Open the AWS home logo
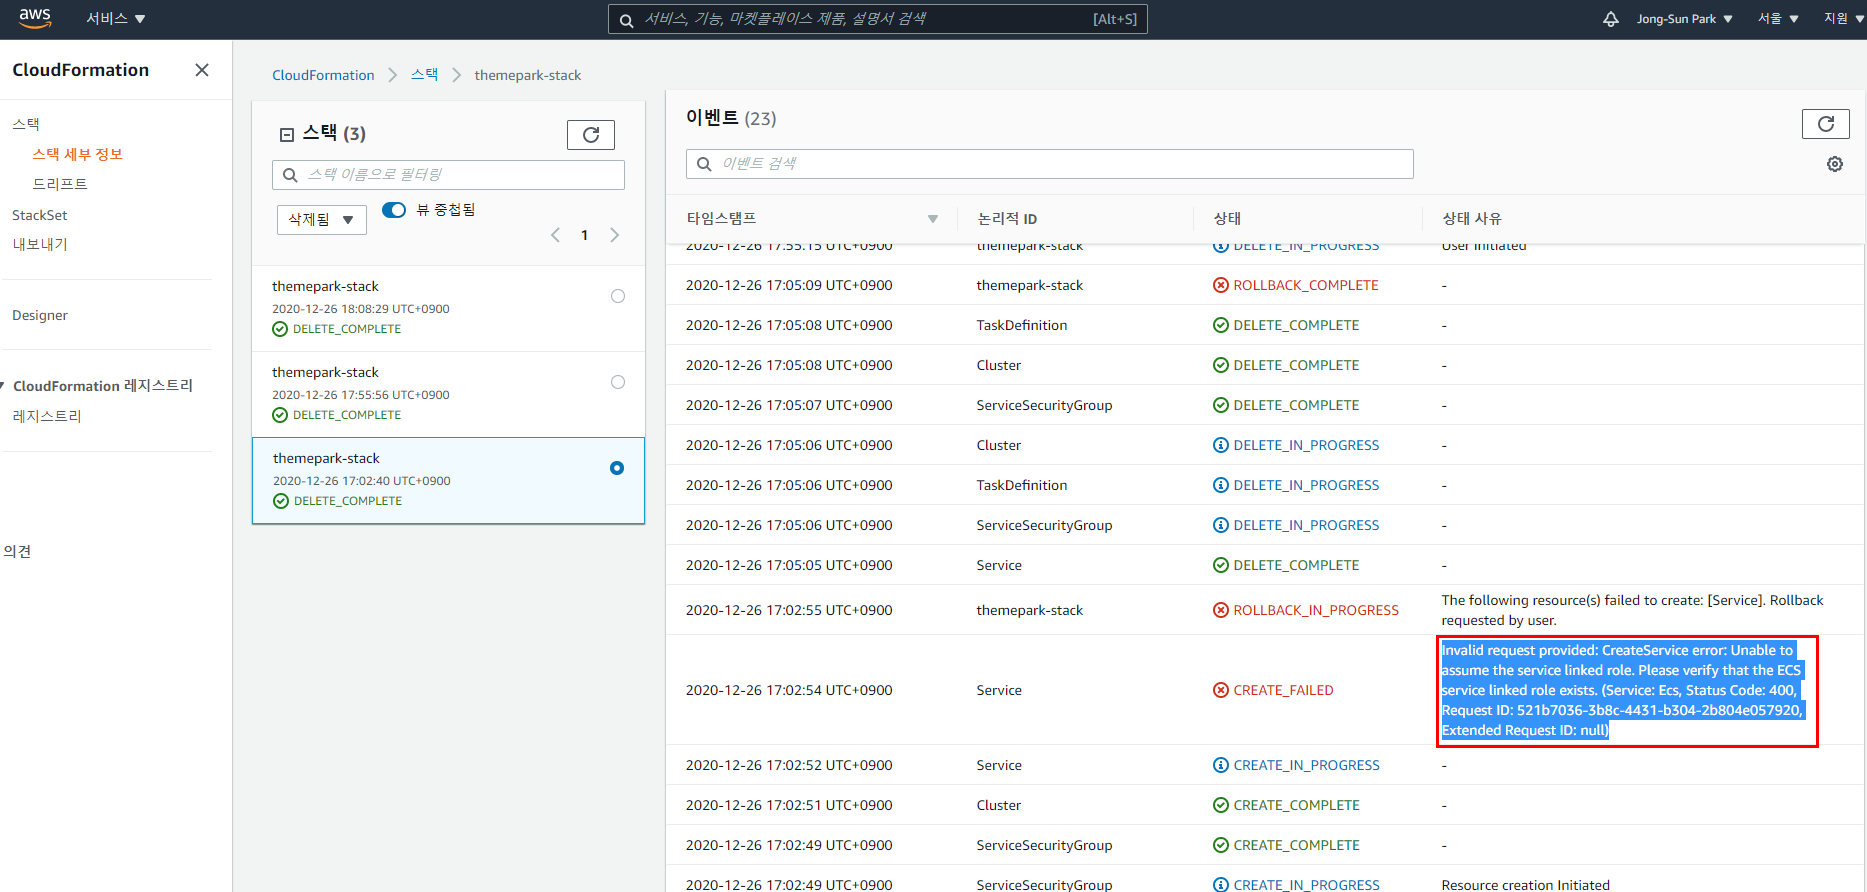The image size is (1867, 892). (35, 18)
